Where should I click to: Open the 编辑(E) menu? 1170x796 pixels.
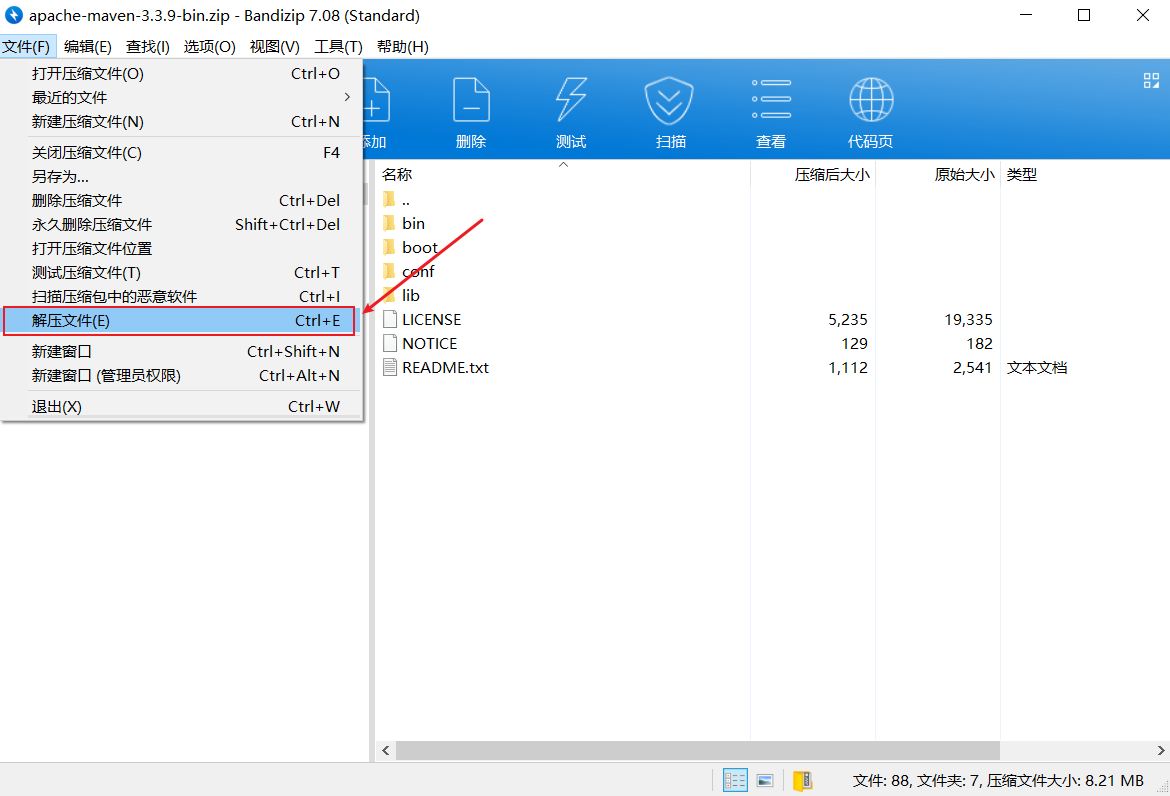point(87,46)
